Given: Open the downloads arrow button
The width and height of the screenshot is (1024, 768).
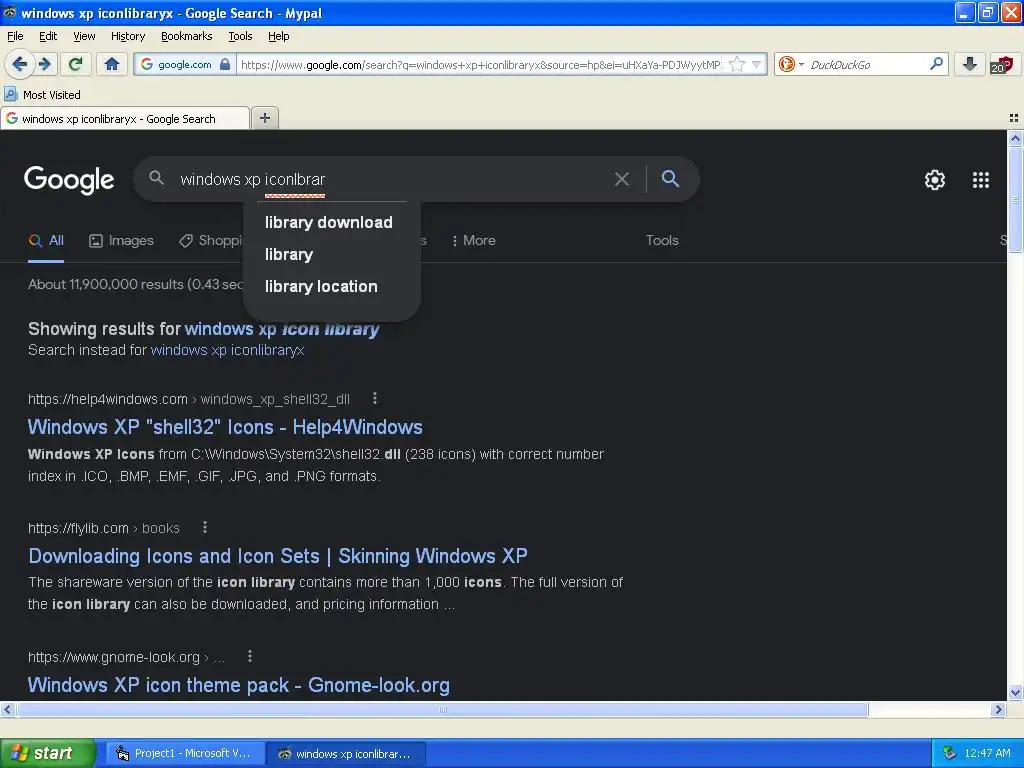Looking at the screenshot, I should pos(969,64).
